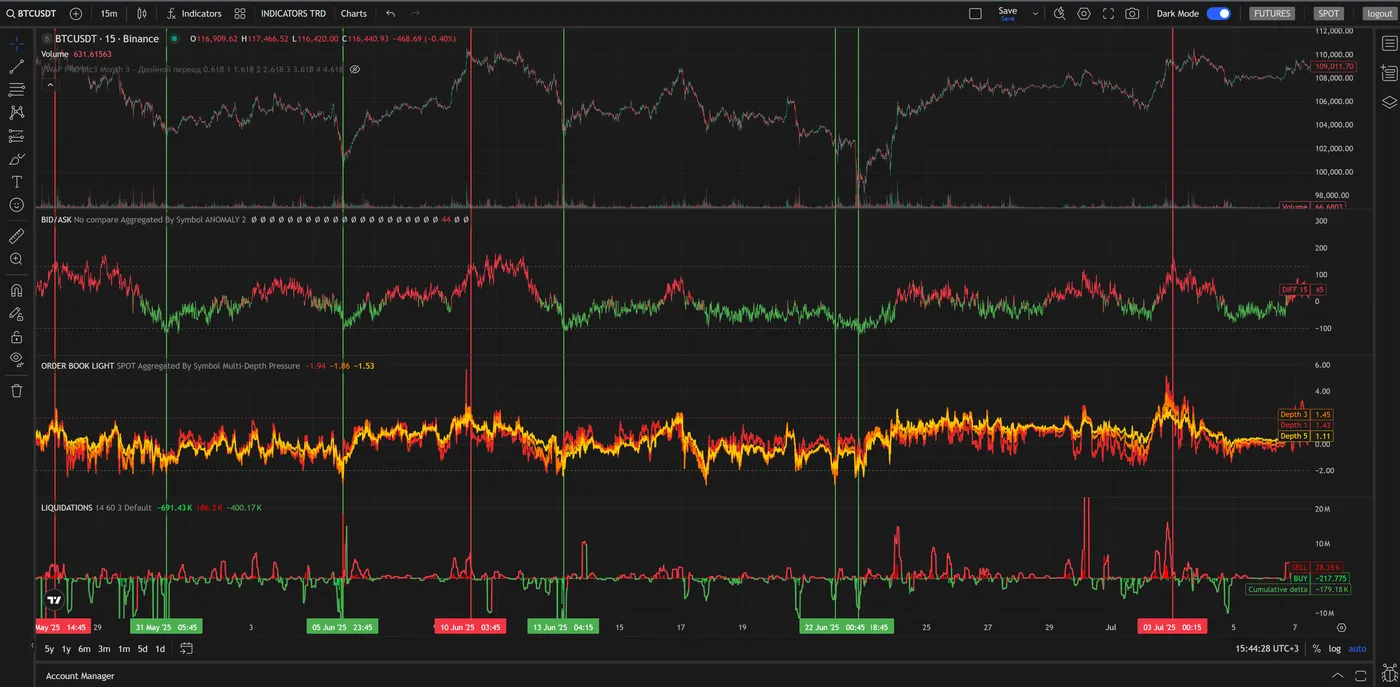This screenshot has height=687, width=1400.
Task: Select the patterns drawing tool
Action: pyautogui.click(x=16, y=113)
